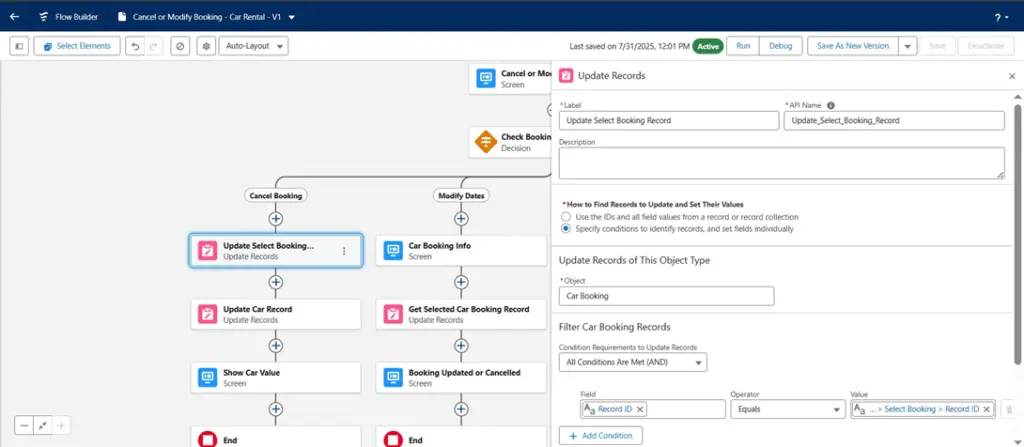
Task: Add element below Update Car Record
Action: 276,345
